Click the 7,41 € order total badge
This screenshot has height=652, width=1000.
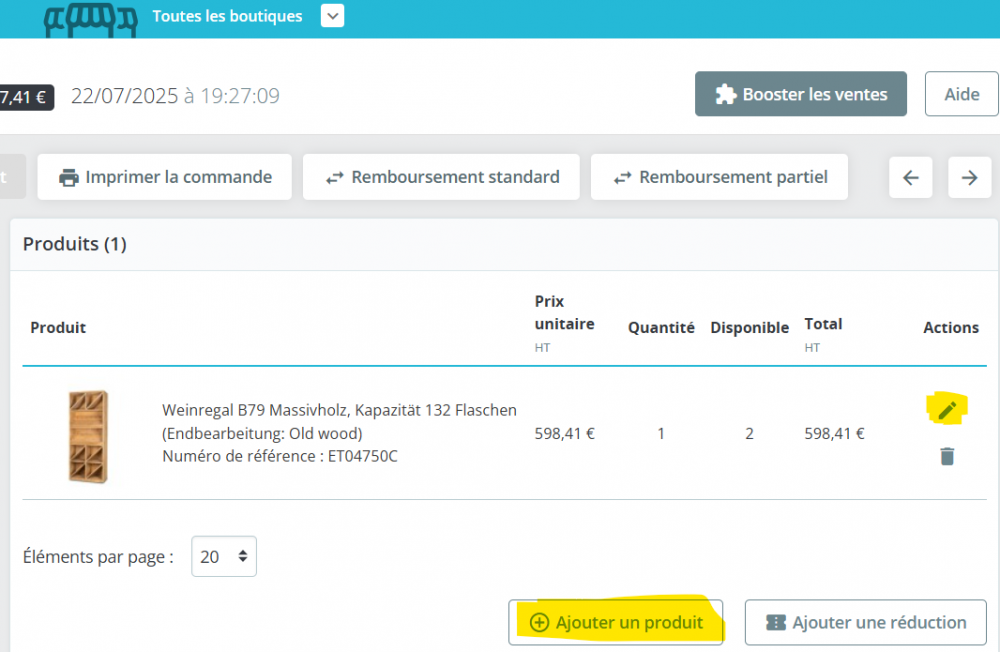coord(26,97)
